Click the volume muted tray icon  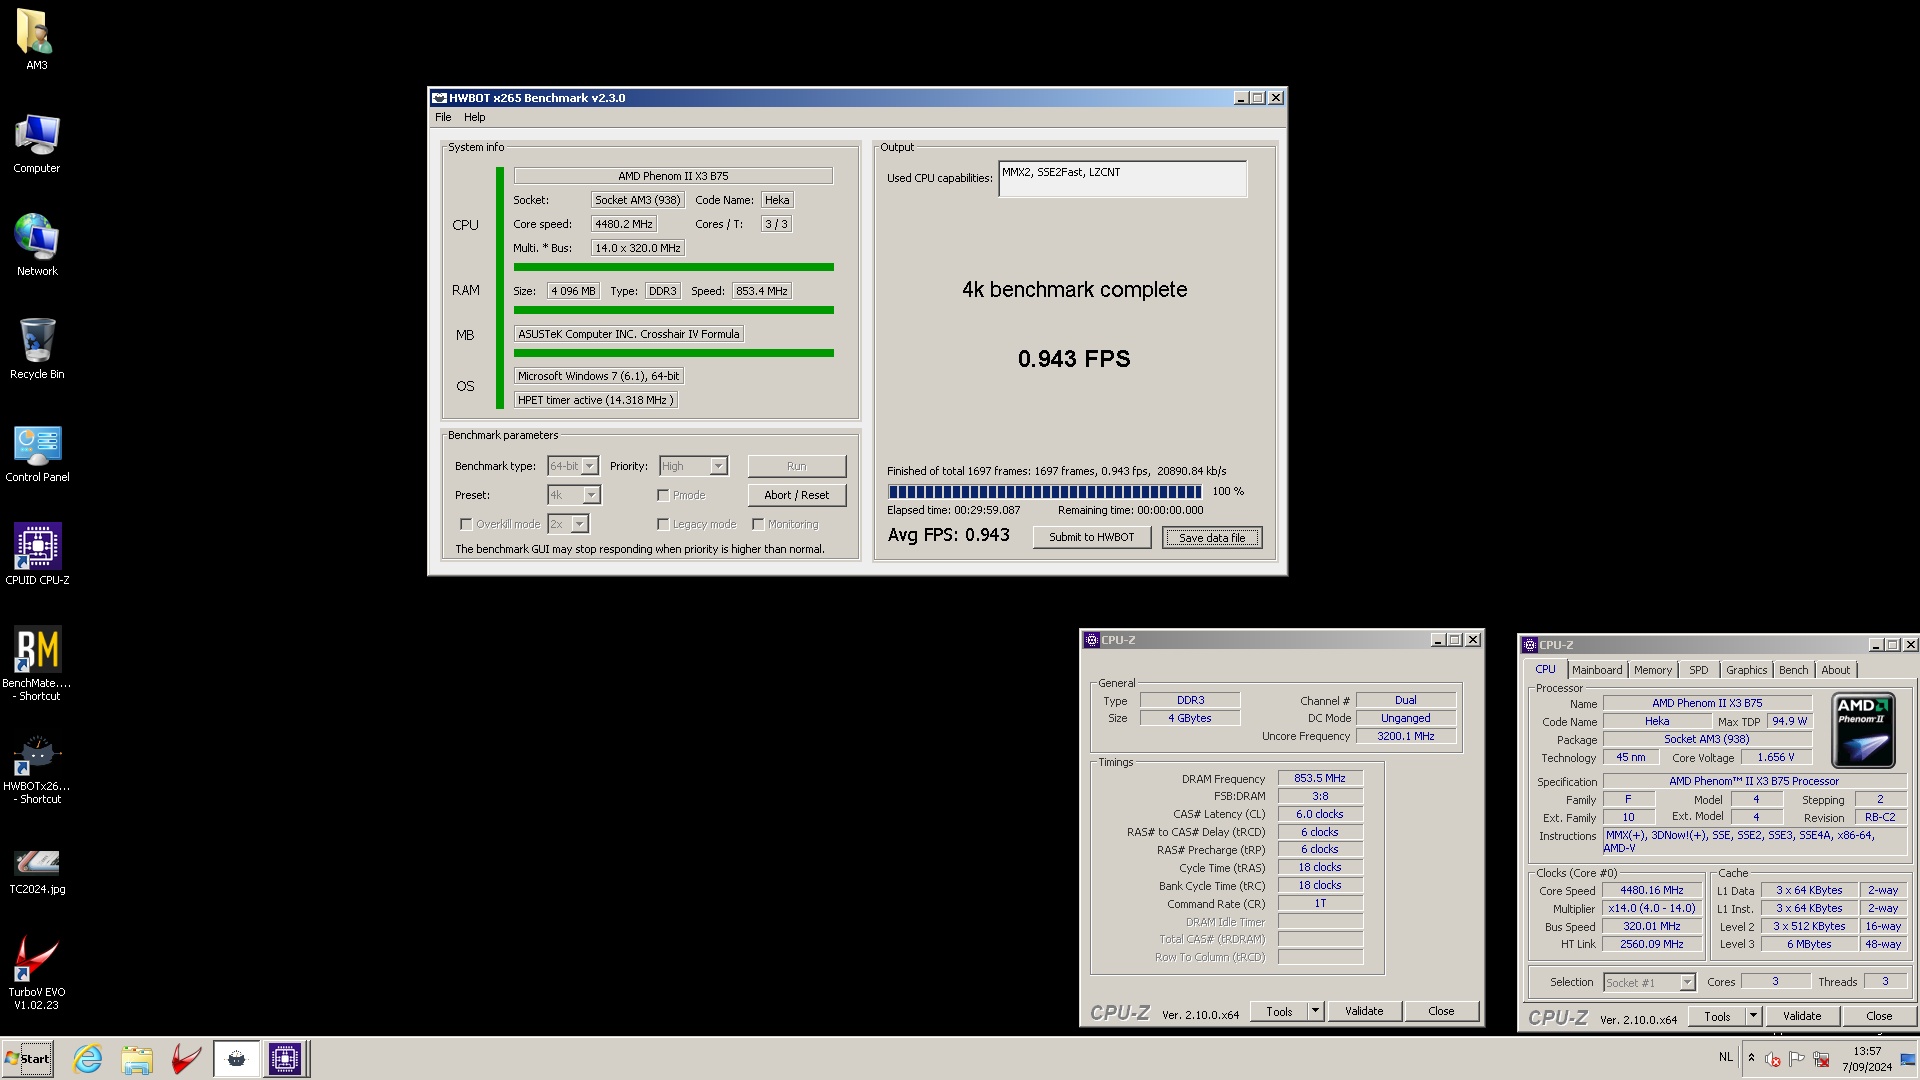(1773, 1059)
